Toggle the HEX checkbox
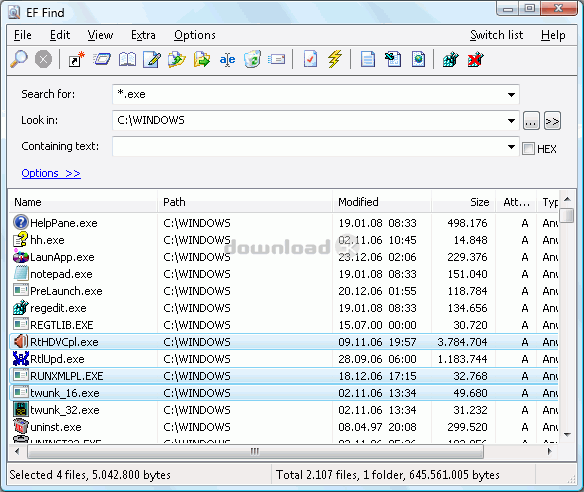This screenshot has width=584, height=492. [528, 149]
